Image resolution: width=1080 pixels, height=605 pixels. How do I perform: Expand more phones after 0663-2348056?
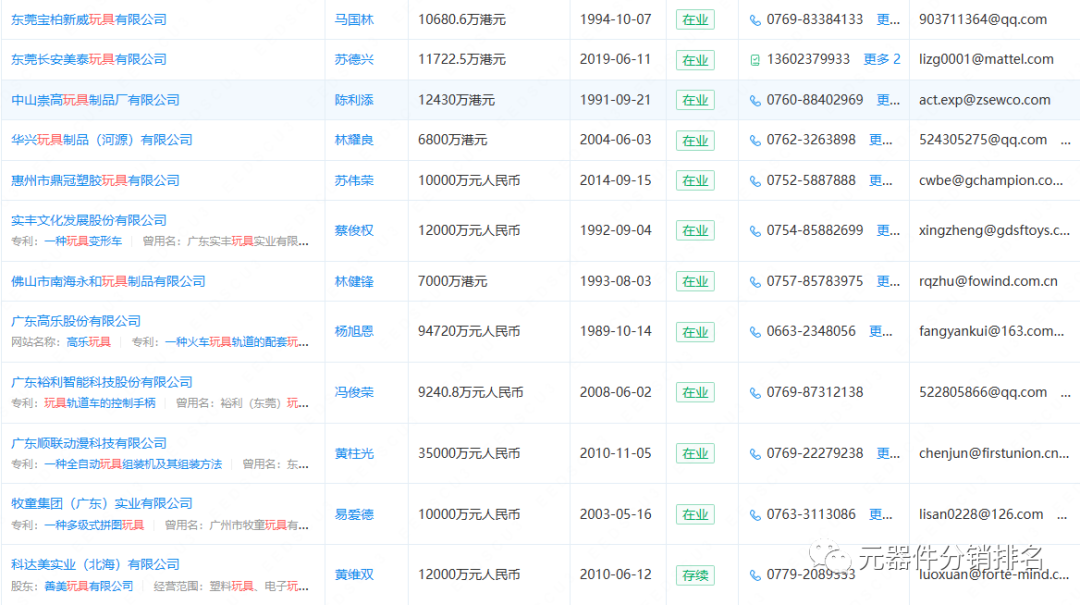[880, 331]
